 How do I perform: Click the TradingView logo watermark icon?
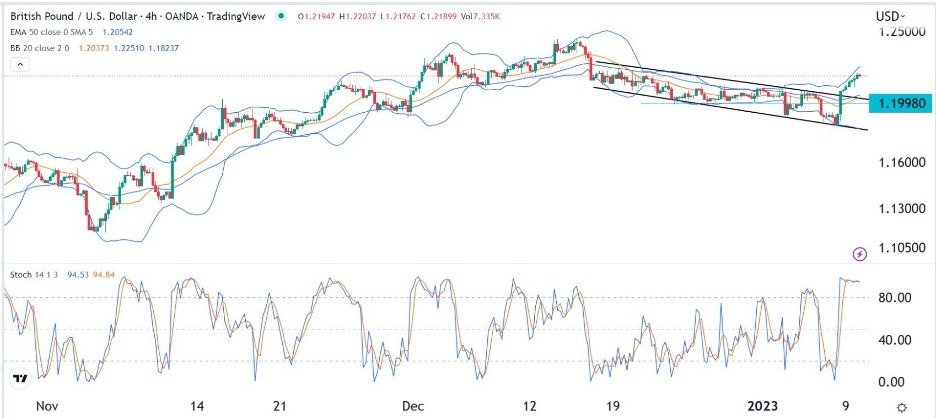[20, 378]
